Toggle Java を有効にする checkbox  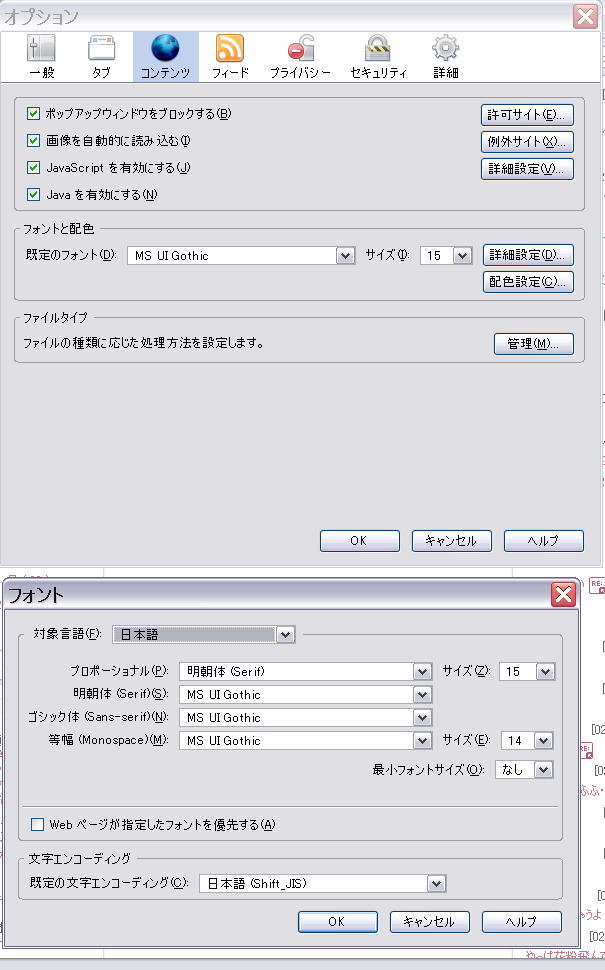coord(33,195)
